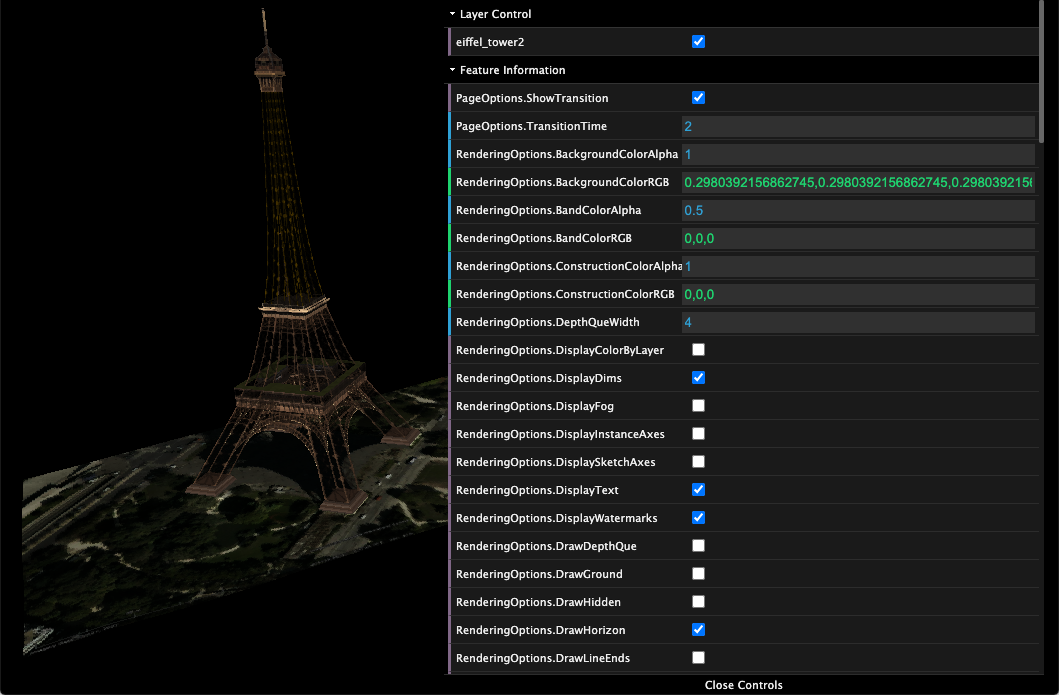Screen dimensions: 1059x695
Task: Edit the DepthQueWidth value field
Action: pyautogui.click(x=858, y=323)
